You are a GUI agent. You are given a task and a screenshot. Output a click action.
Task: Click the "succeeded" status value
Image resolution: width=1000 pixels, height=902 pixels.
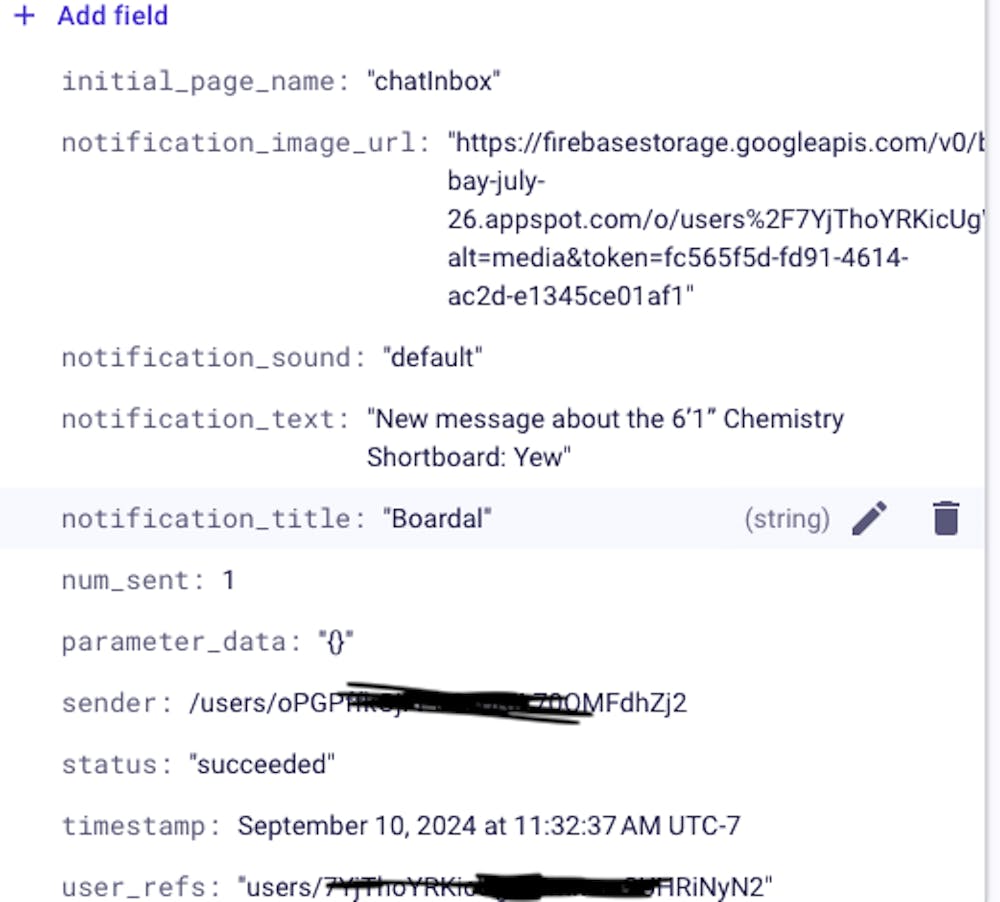262,765
